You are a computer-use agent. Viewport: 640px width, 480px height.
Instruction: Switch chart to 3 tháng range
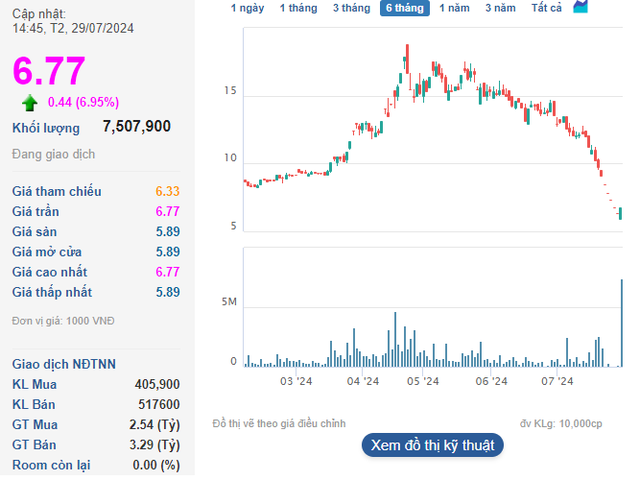click(x=351, y=8)
